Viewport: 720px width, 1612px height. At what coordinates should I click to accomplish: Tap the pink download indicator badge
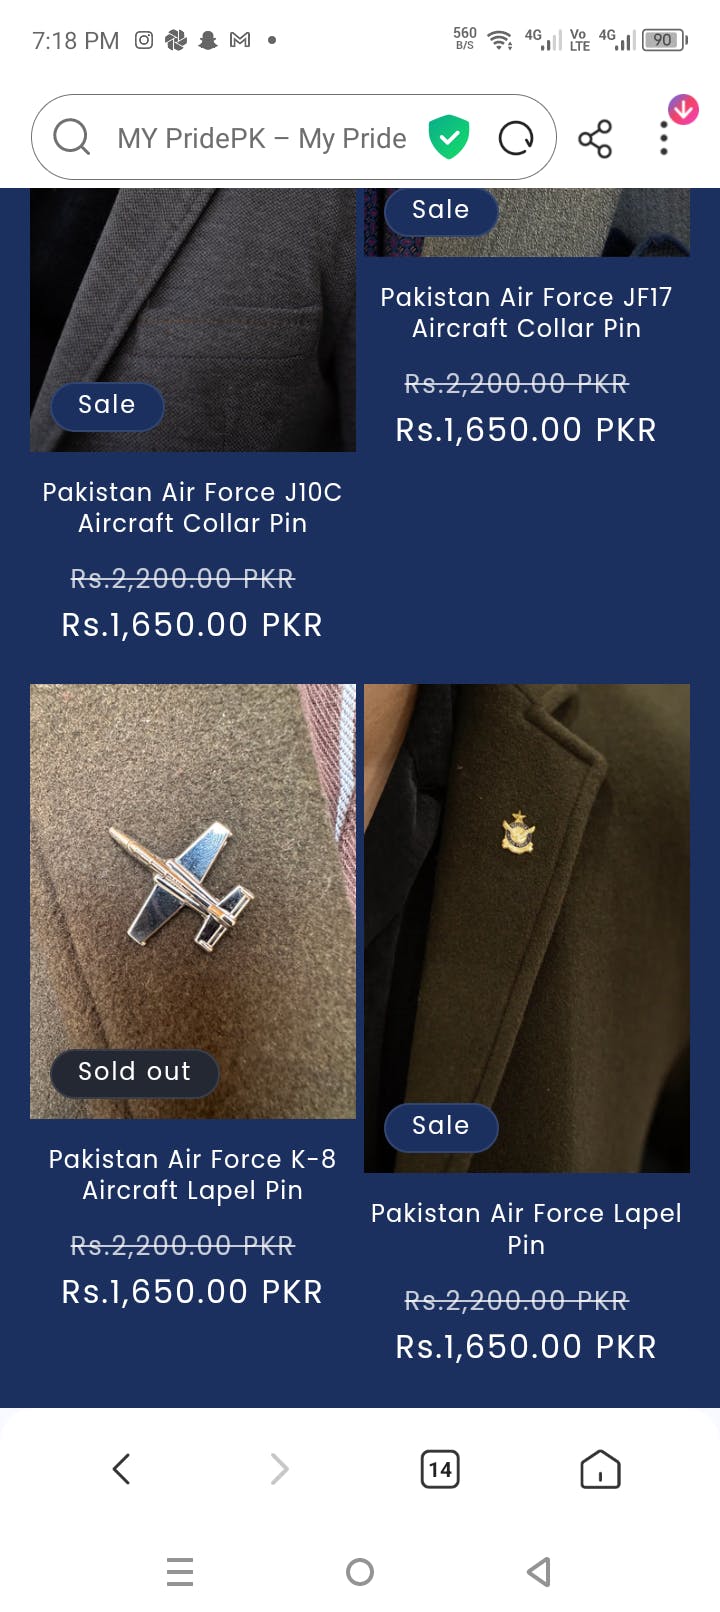[x=684, y=109]
